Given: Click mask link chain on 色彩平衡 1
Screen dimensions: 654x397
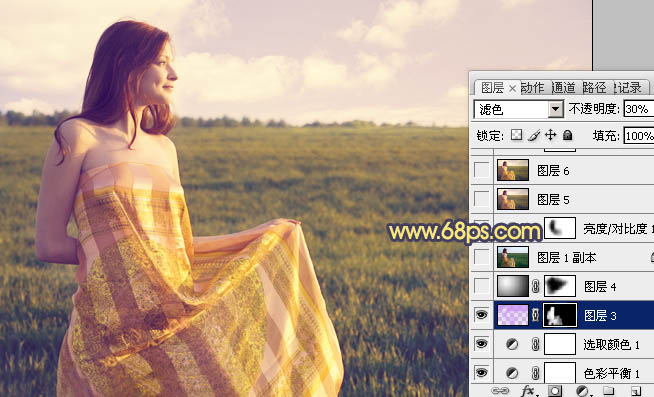Looking at the screenshot, I should coord(536,373).
